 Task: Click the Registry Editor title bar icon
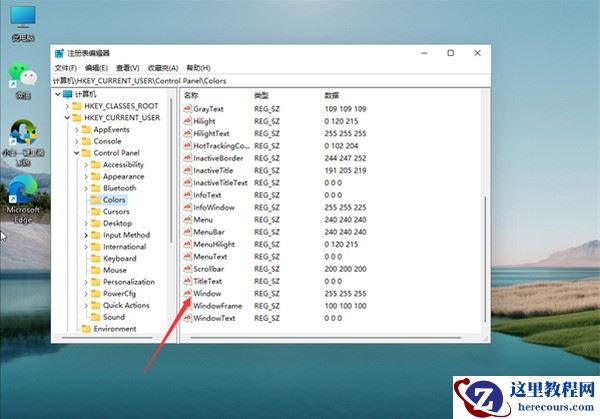pos(59,53)
